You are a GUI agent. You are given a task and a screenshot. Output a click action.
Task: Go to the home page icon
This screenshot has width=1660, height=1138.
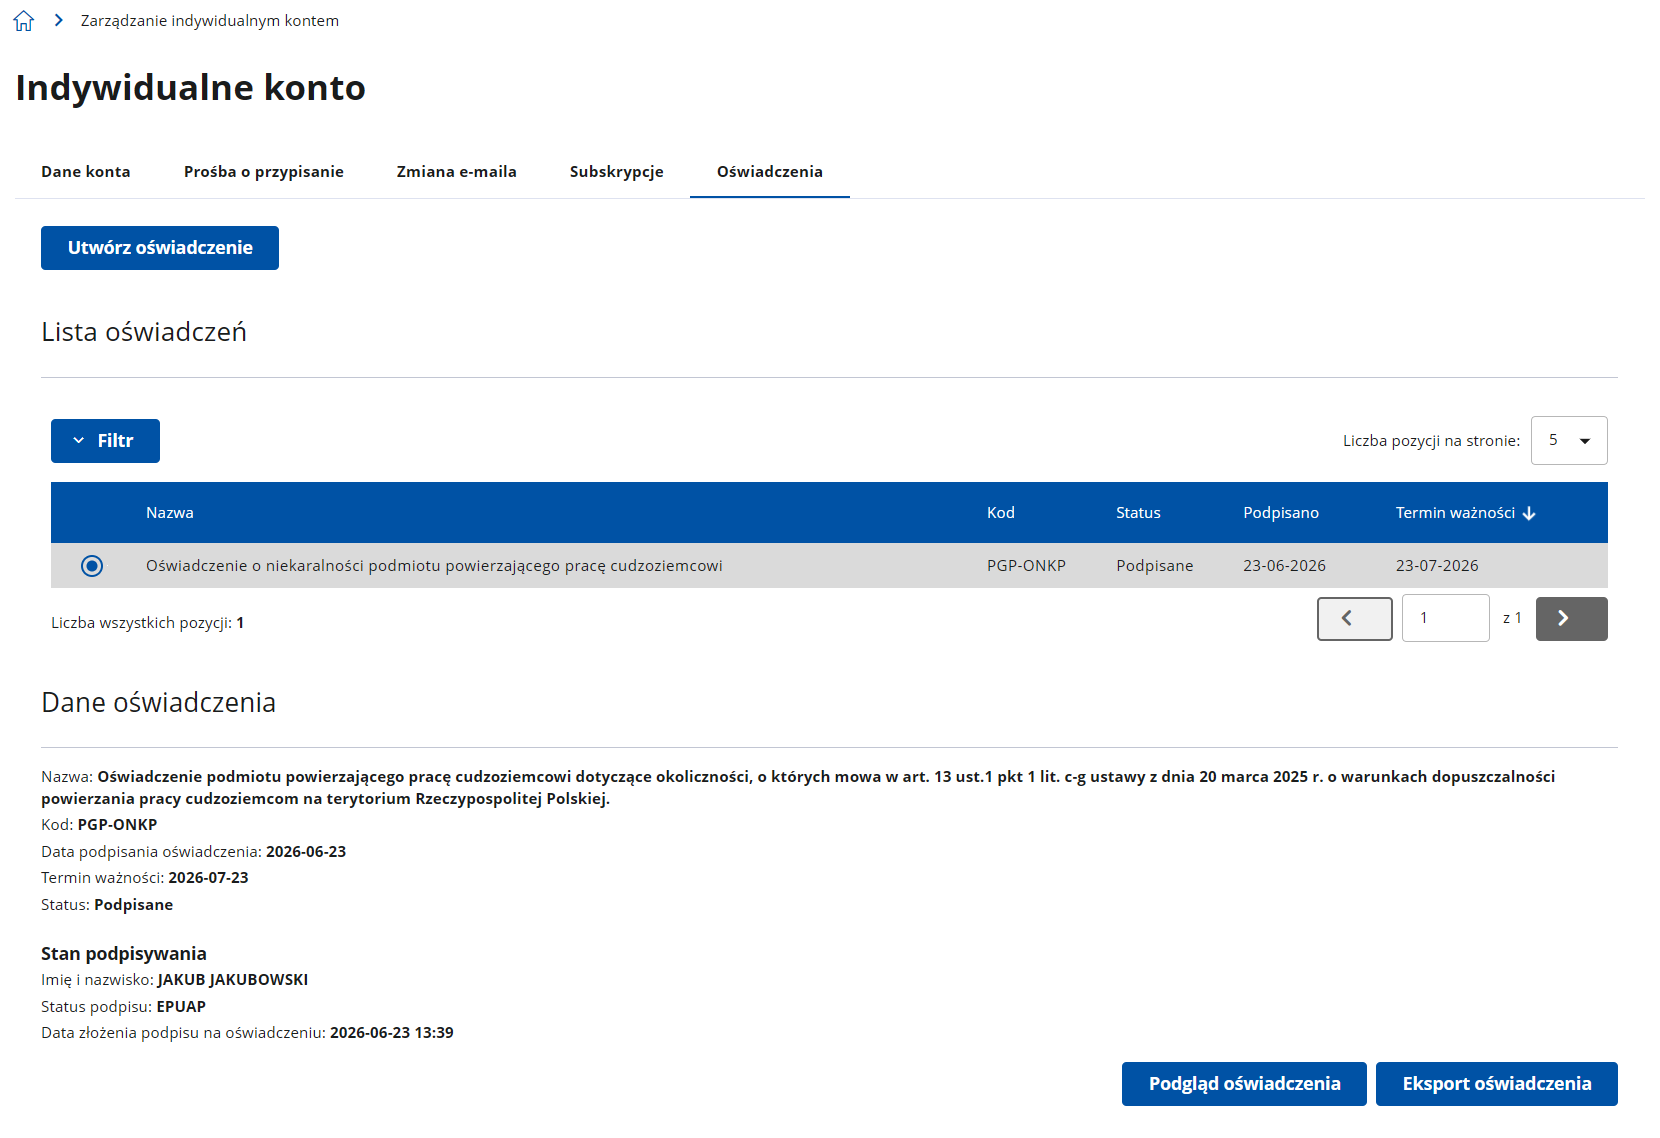(x=24, y=21)
